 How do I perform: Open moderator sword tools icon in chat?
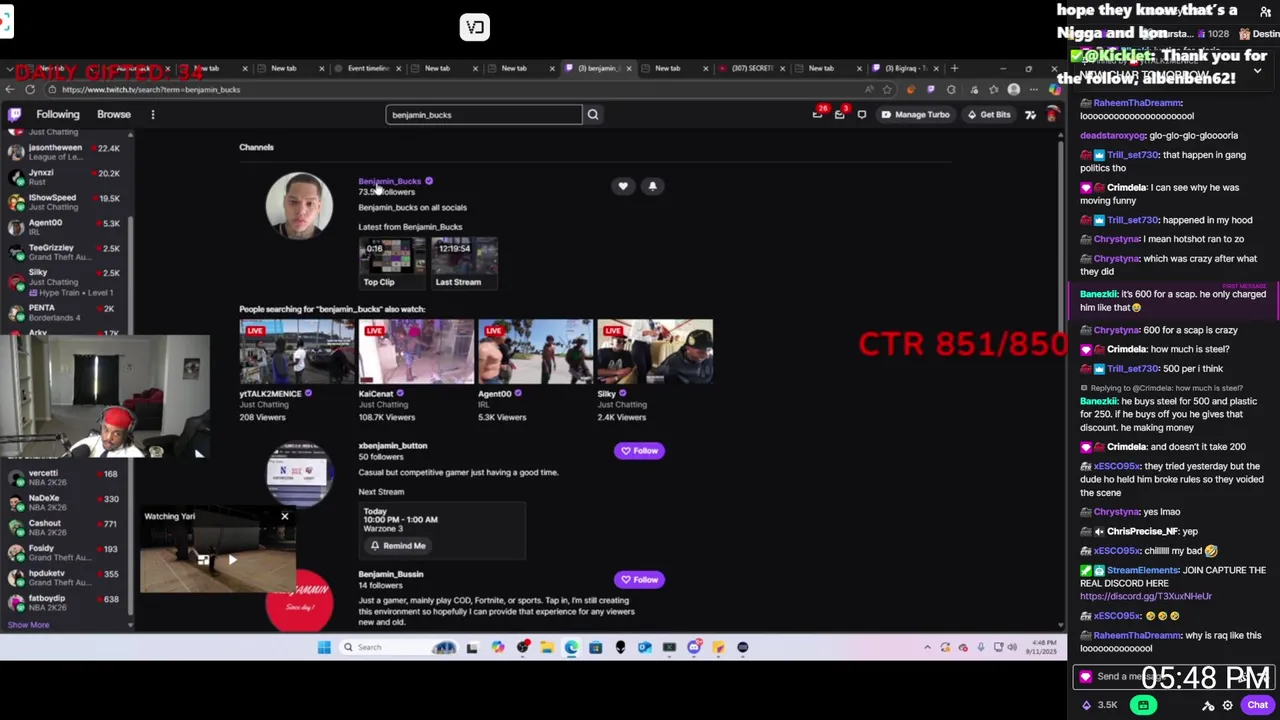(x=1208, y=706)
